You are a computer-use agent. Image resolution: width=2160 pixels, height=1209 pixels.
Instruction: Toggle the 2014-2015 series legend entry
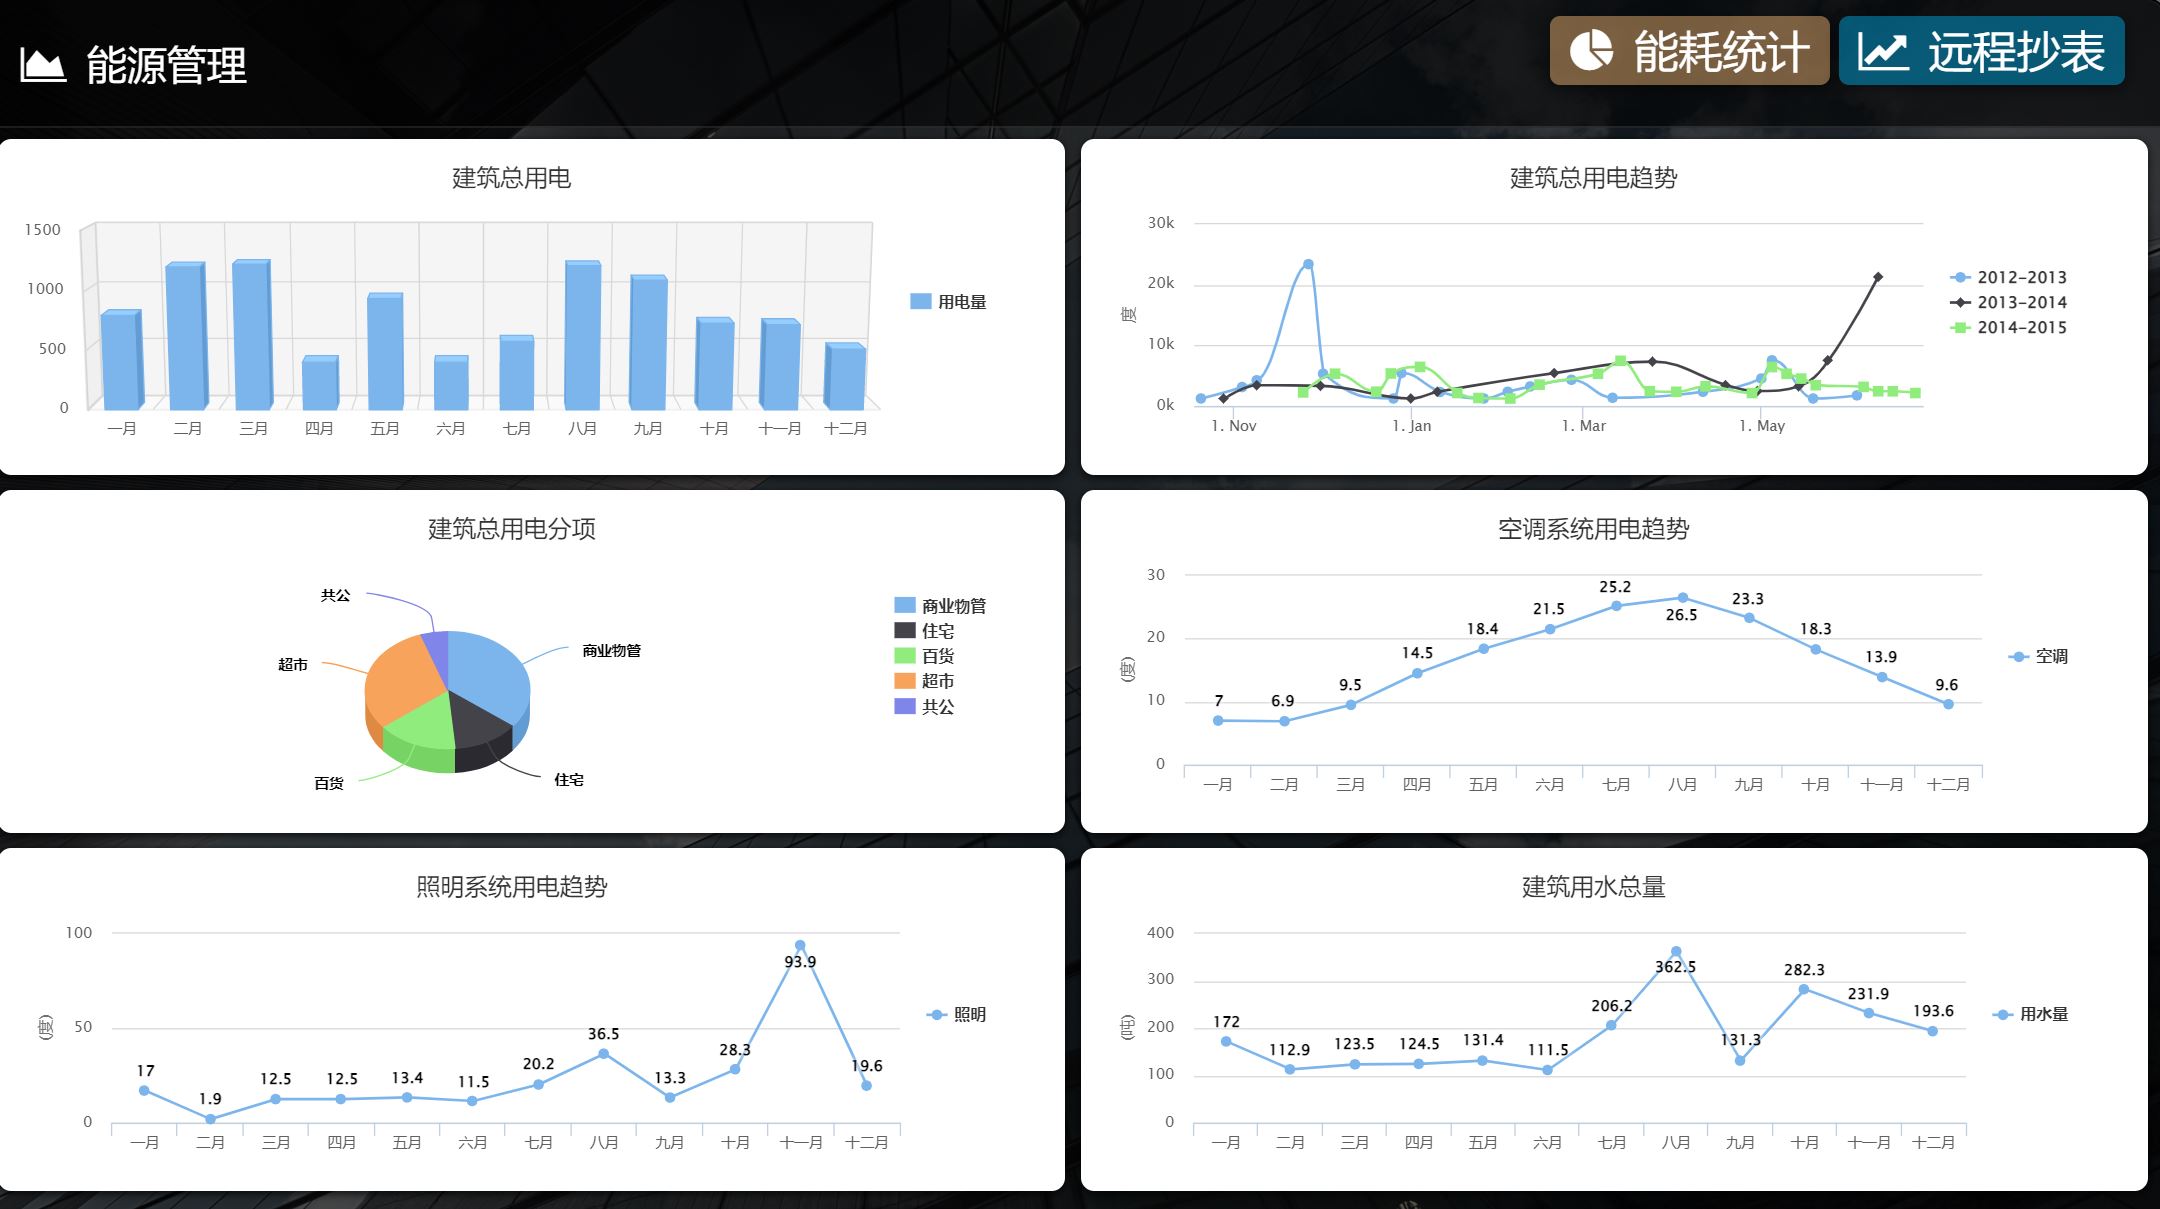point(2021,327)
